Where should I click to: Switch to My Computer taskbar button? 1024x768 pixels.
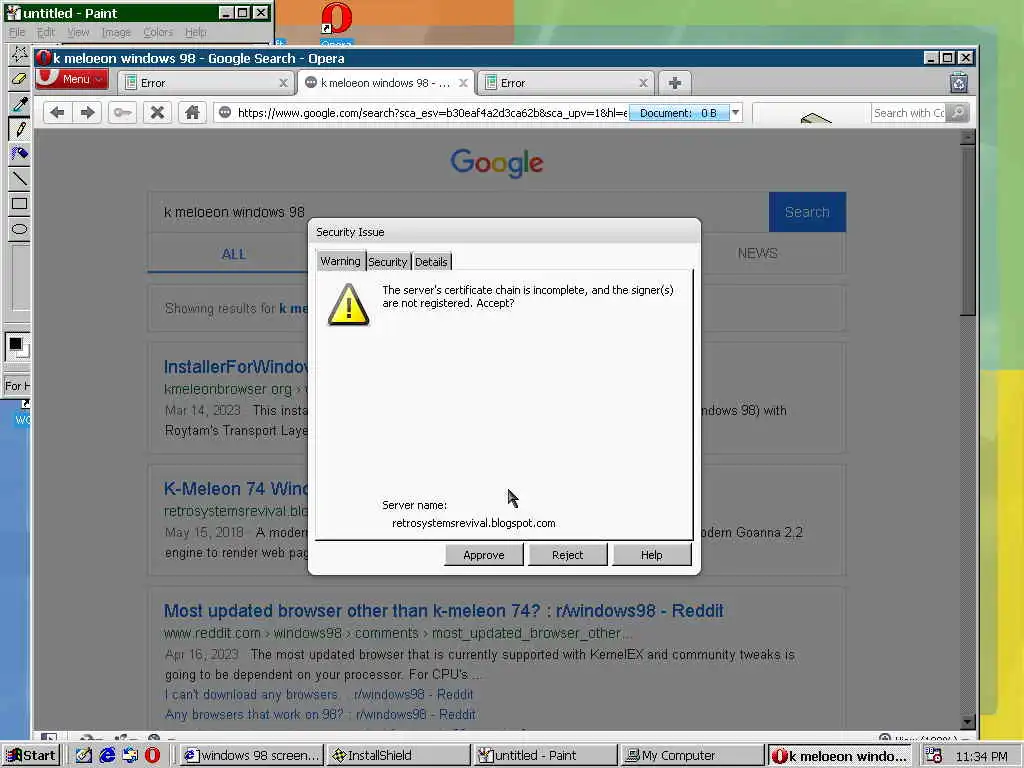pyautogui.click(x=692, y=756)
